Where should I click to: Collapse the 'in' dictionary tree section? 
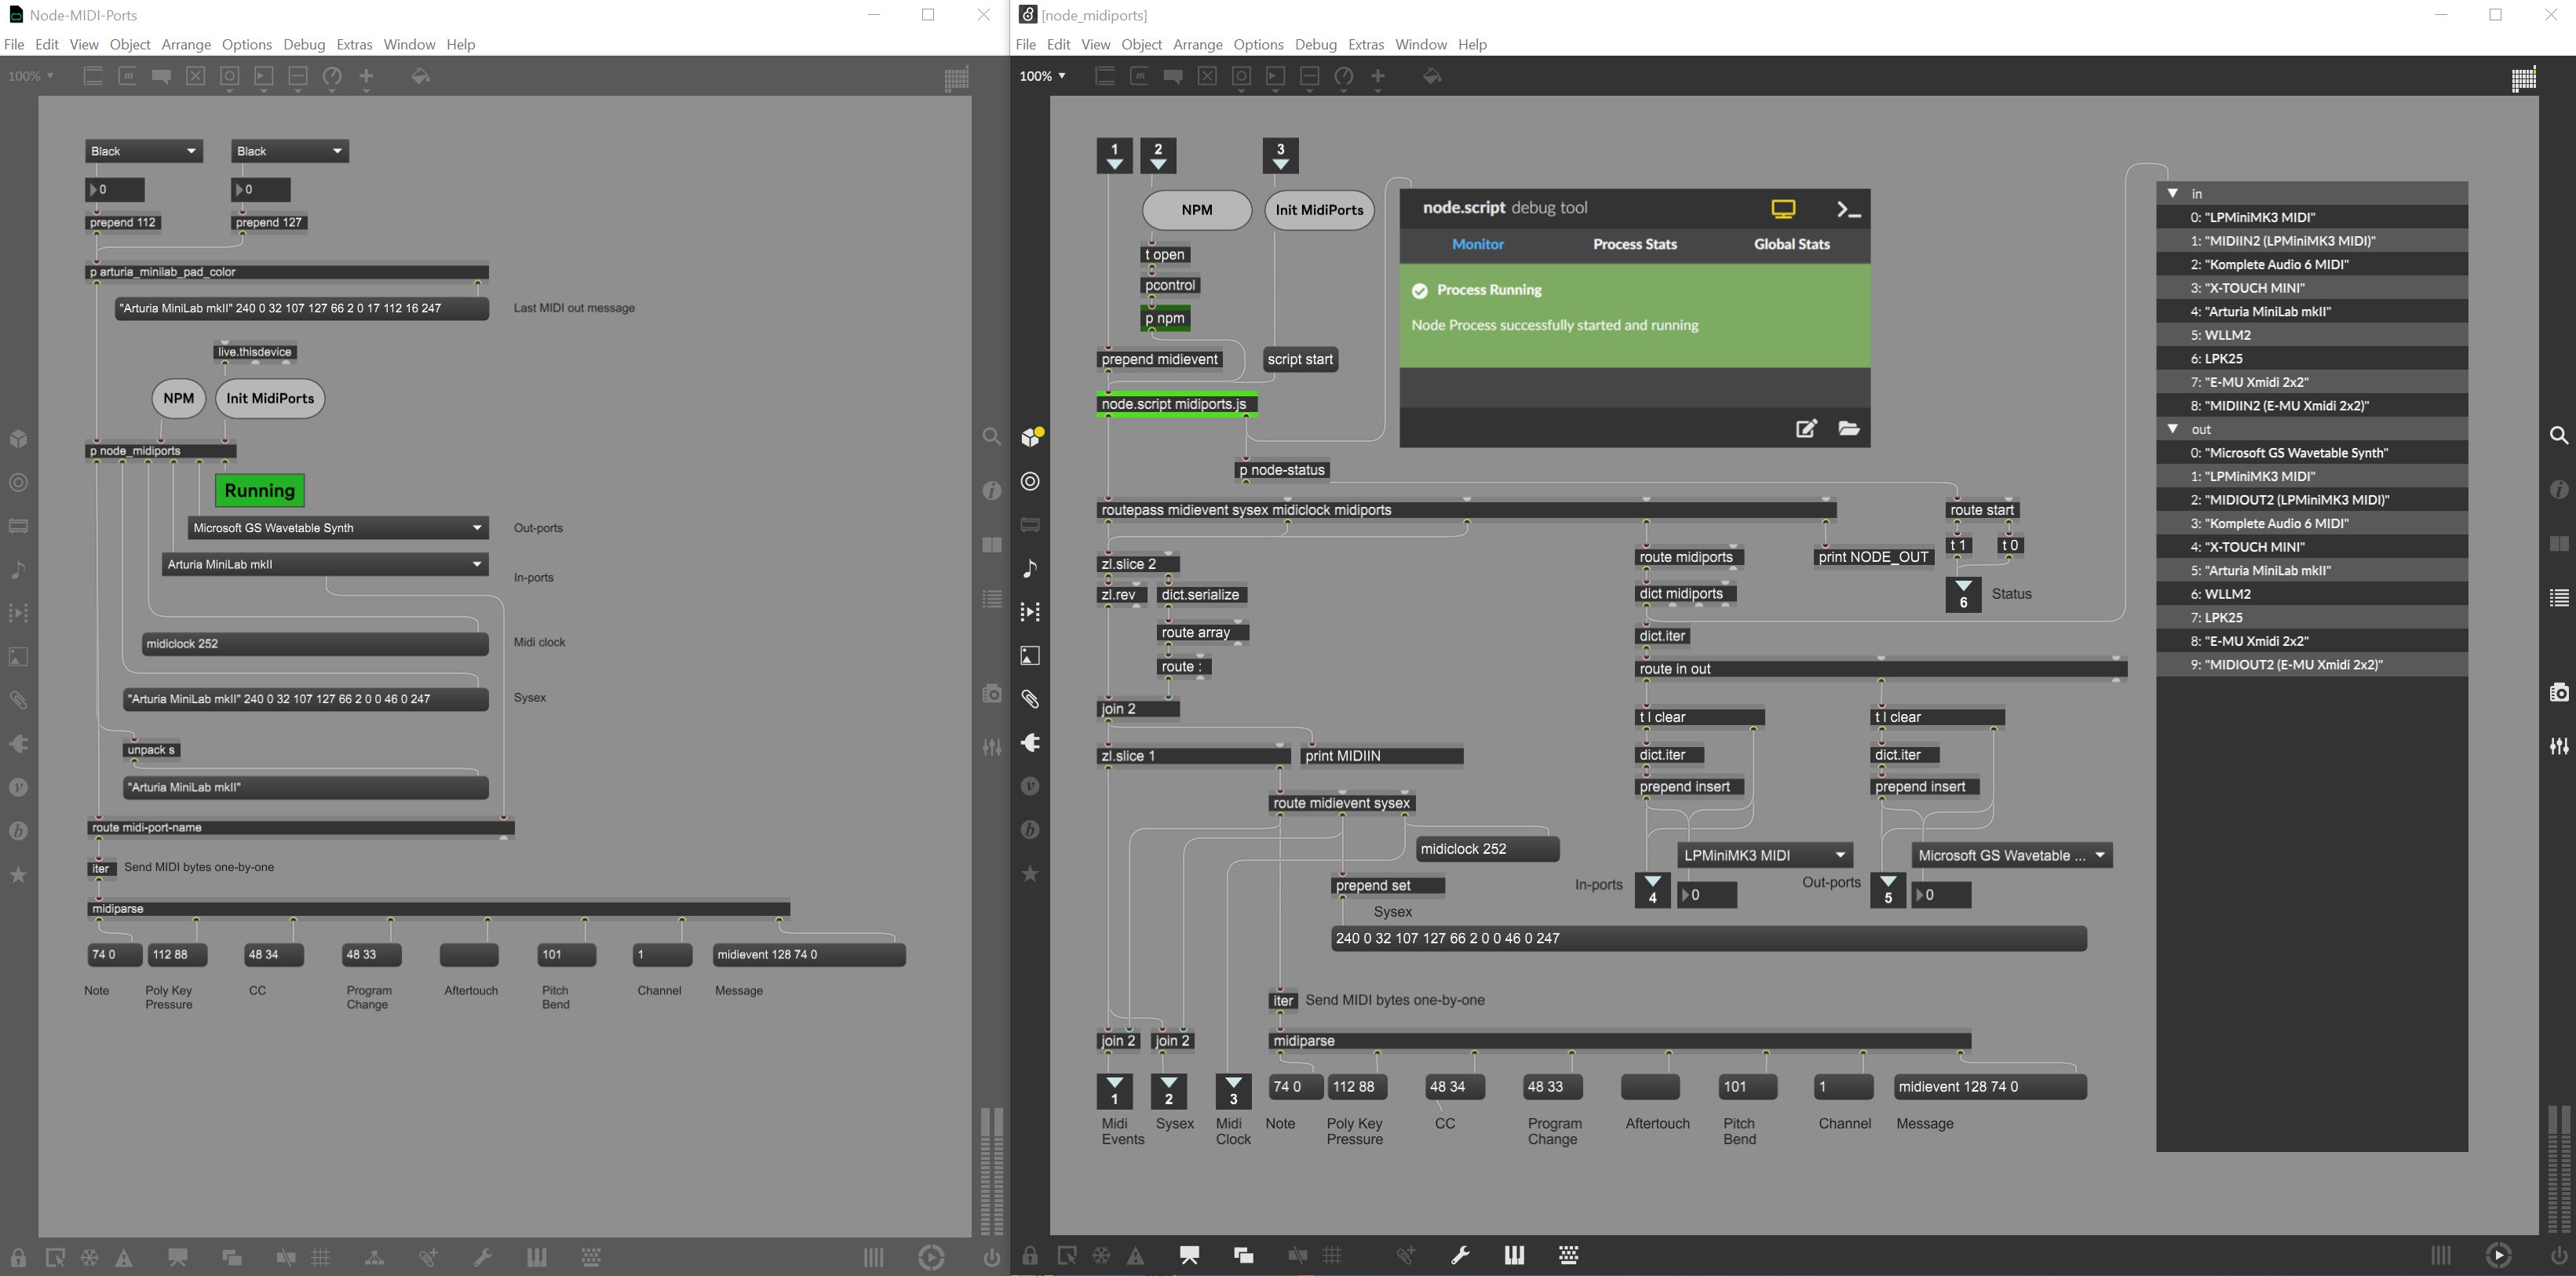(x=2172, y=193)
